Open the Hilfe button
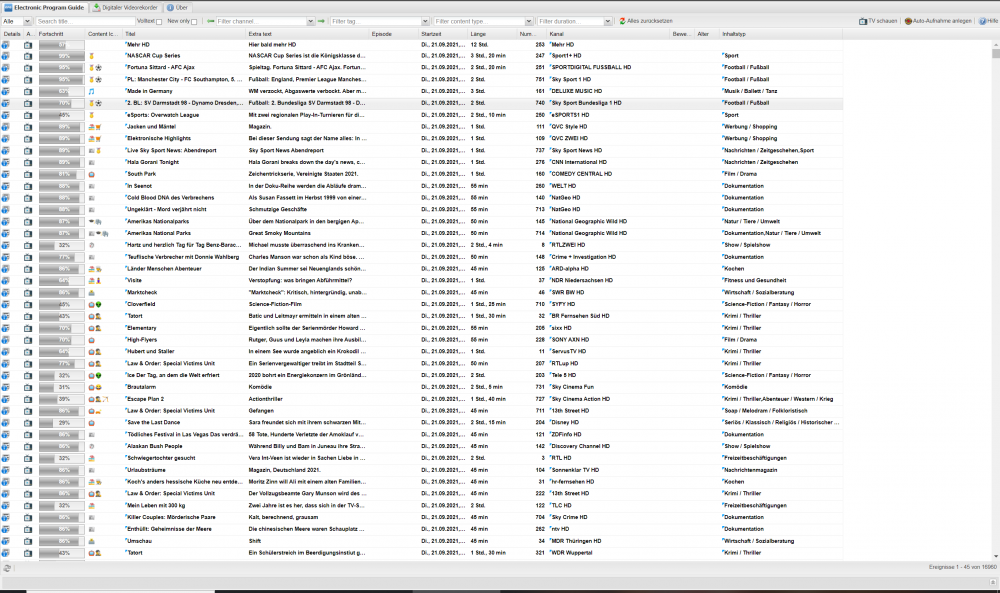This screenshot has width=1000, height=593. [x=989, y=21]
